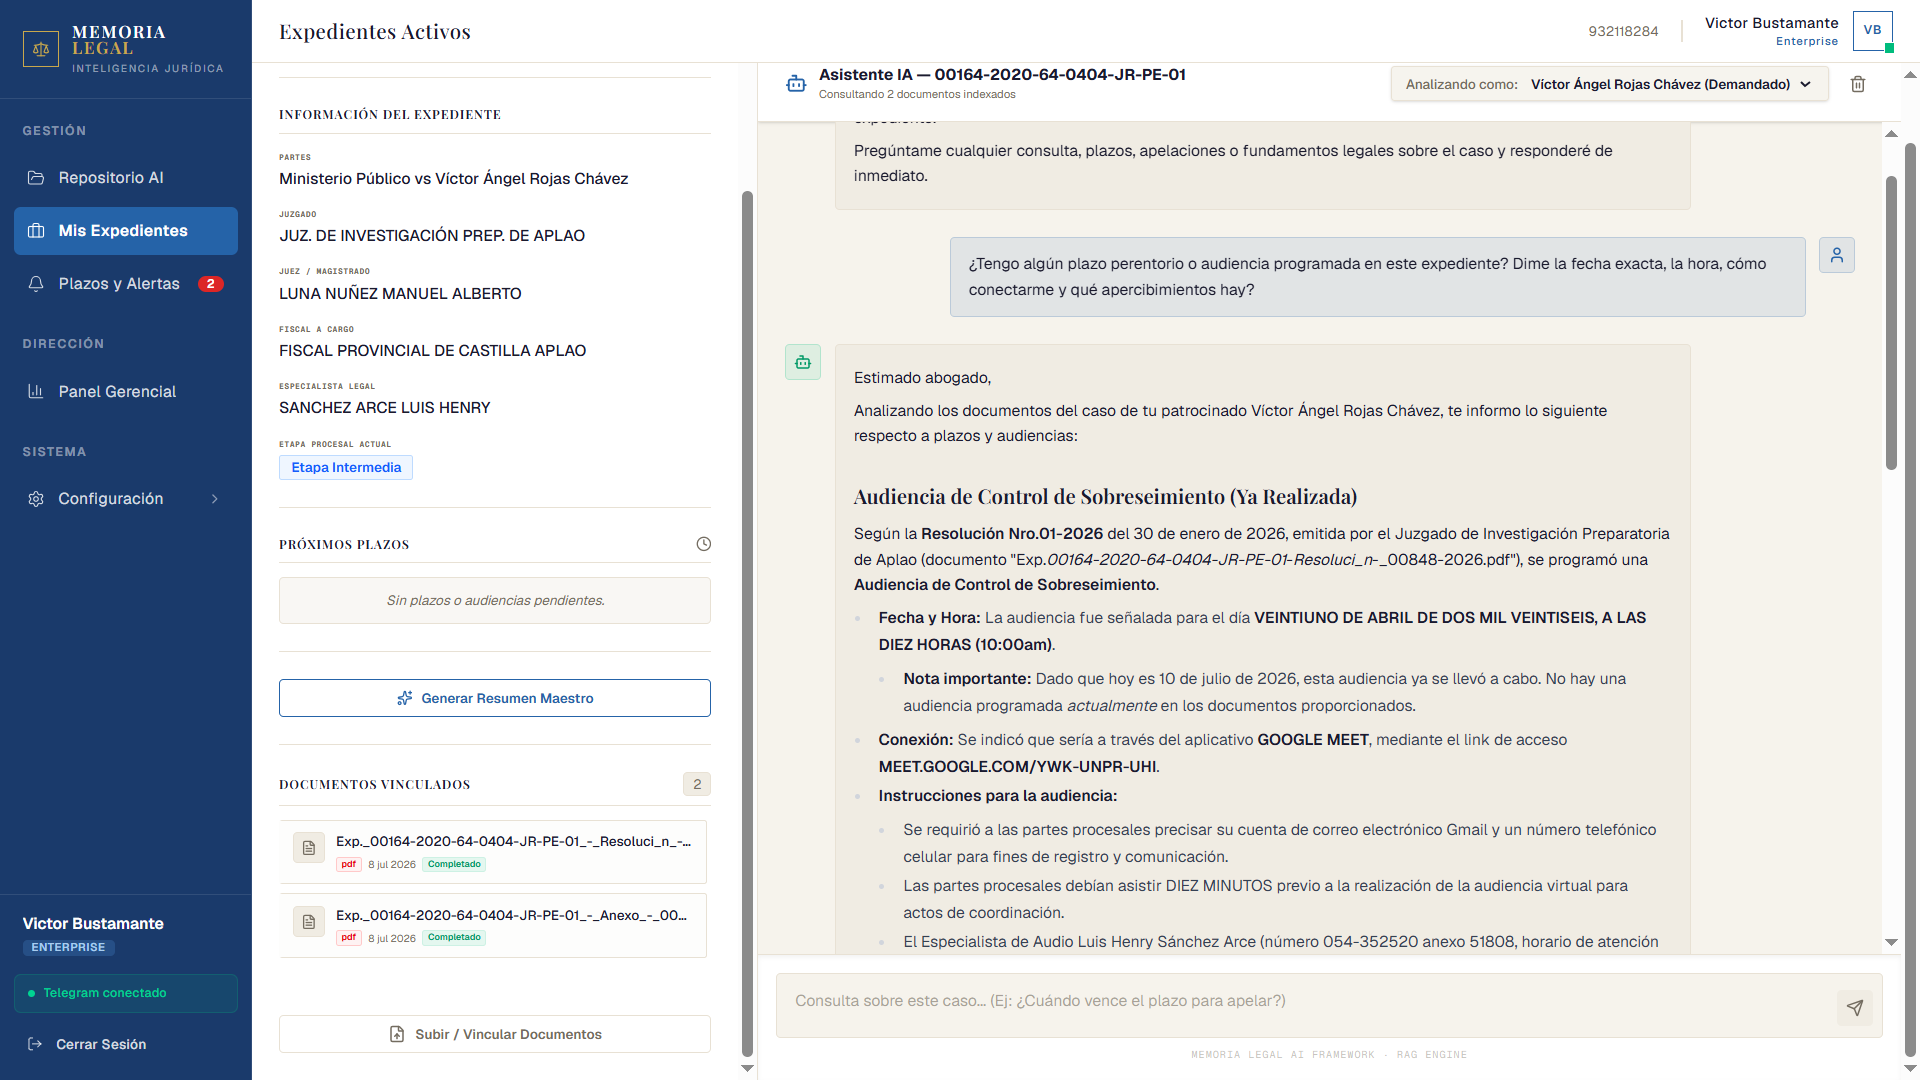Click the file icon of the Resoluci_n document

[309, 848]
